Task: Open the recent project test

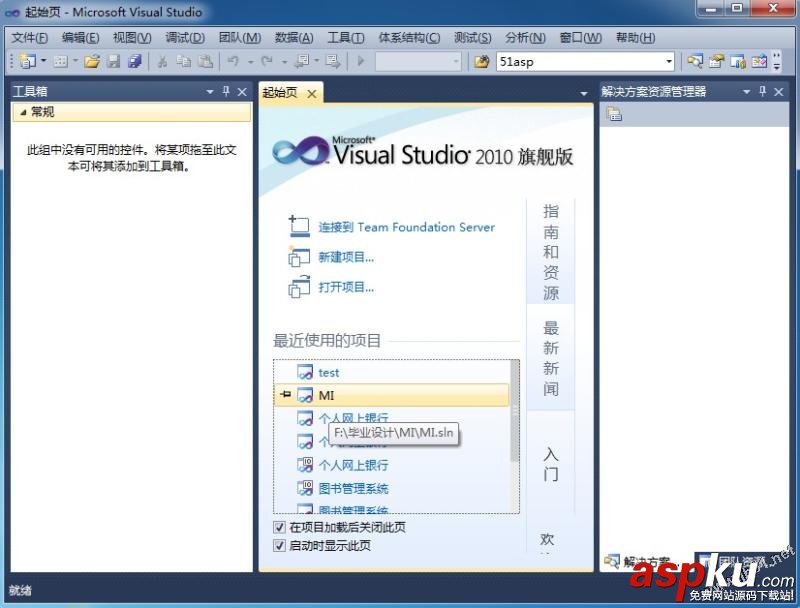Action: click(329, 373)
